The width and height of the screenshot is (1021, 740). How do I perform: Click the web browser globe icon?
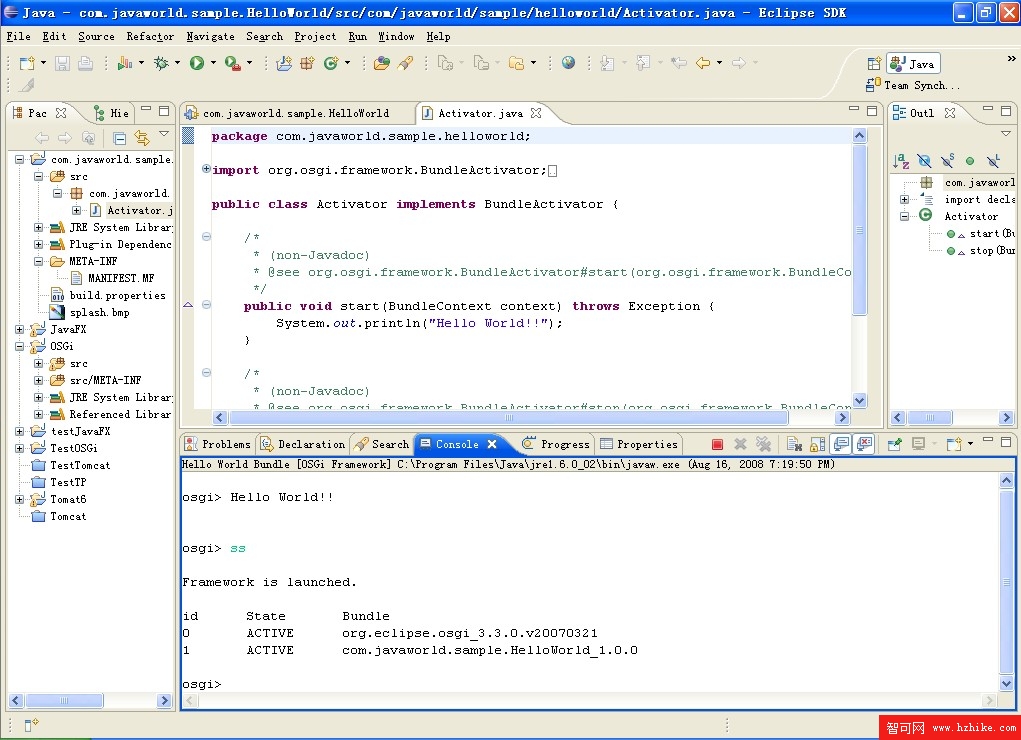pyautogui.click(x=568, y=63)
